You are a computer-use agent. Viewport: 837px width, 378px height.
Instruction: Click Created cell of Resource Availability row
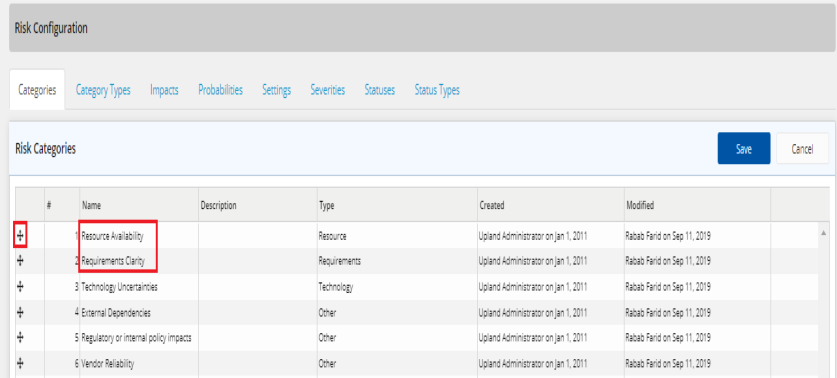(551, 235)
